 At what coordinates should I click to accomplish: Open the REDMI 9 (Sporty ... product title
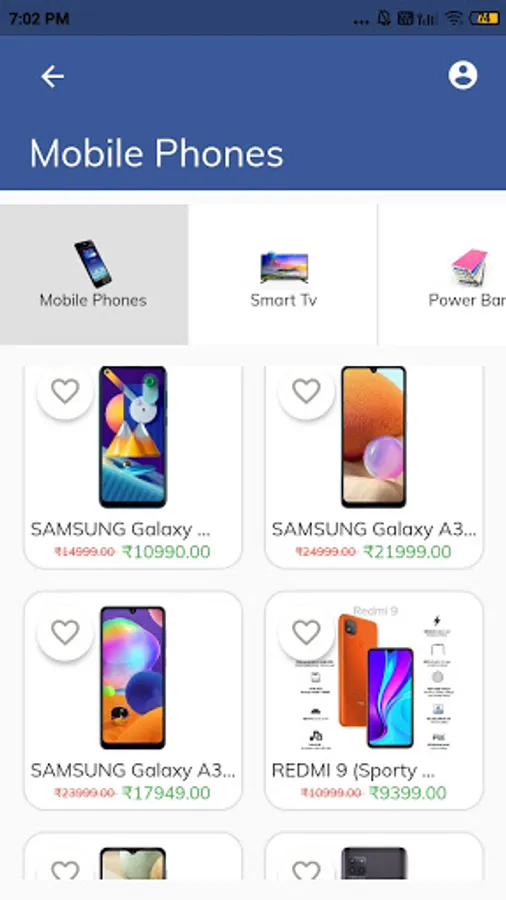[353, 771]
